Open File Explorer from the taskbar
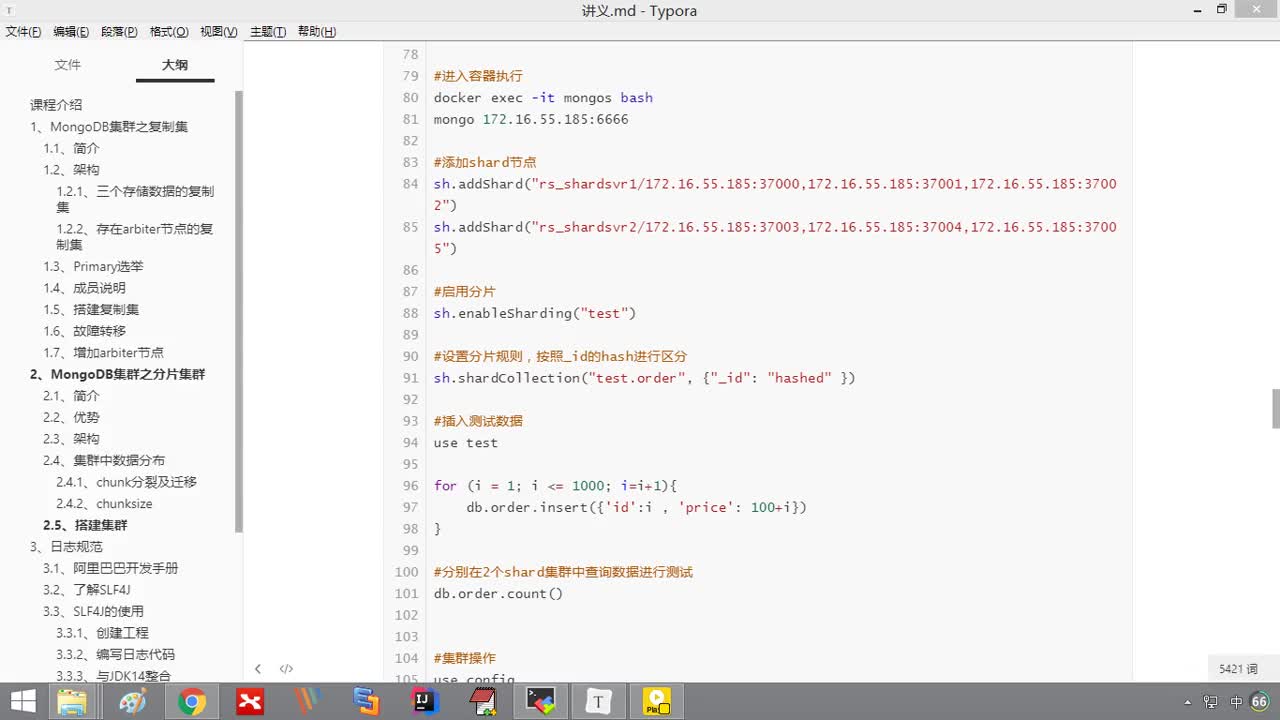Image resolution: width=1280 pixels, height=720 pixels. point(72,702)
